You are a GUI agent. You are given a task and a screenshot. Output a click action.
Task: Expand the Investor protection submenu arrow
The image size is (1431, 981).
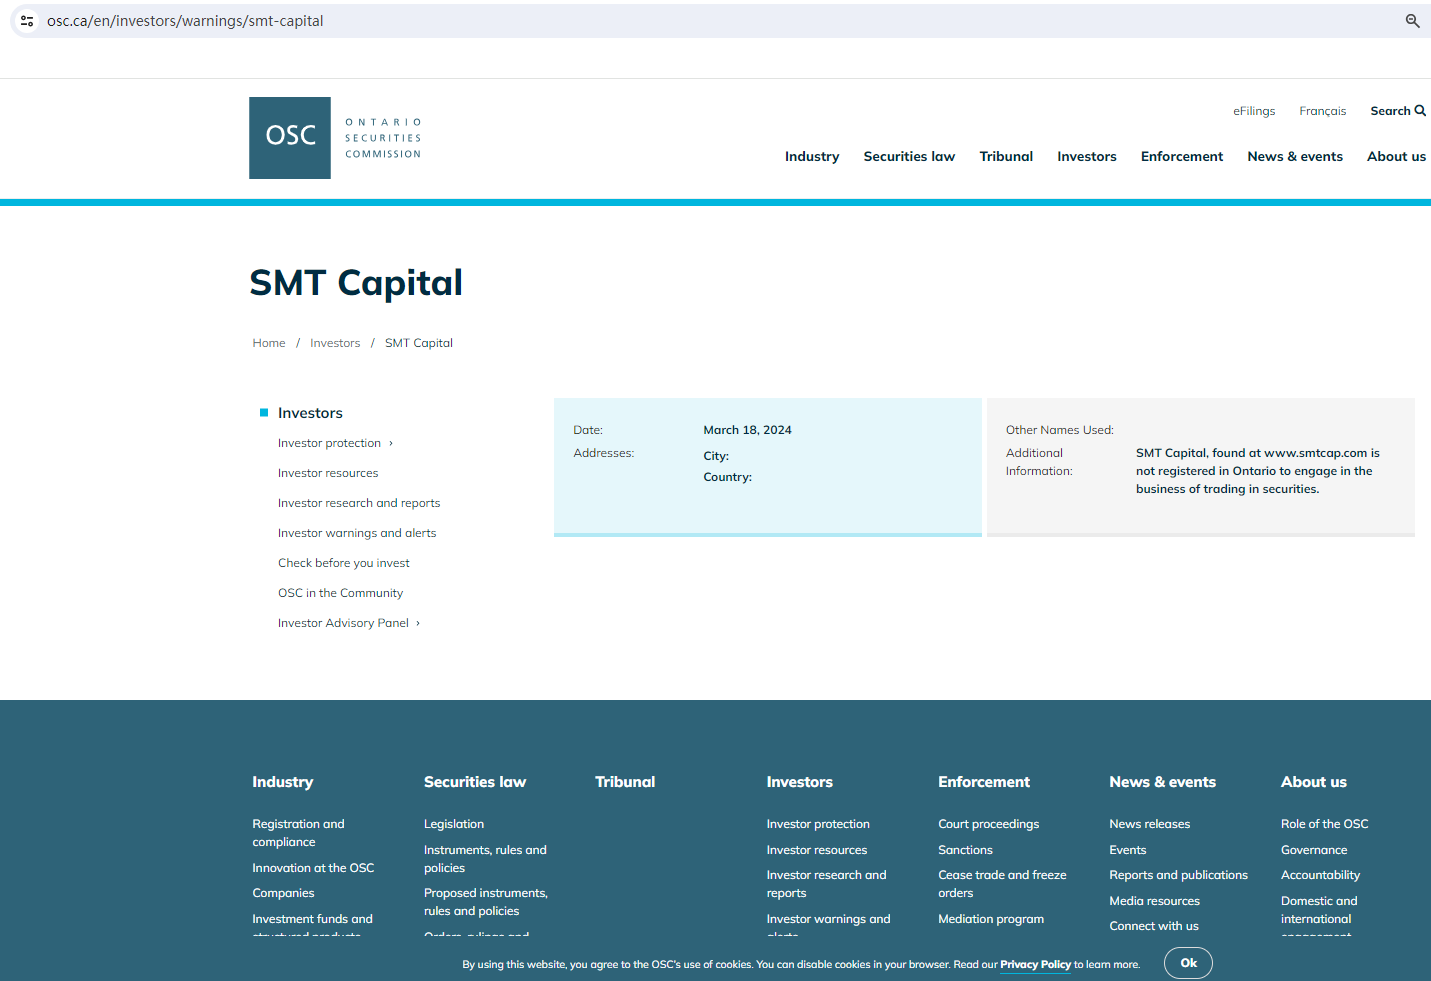click(391, 443)
